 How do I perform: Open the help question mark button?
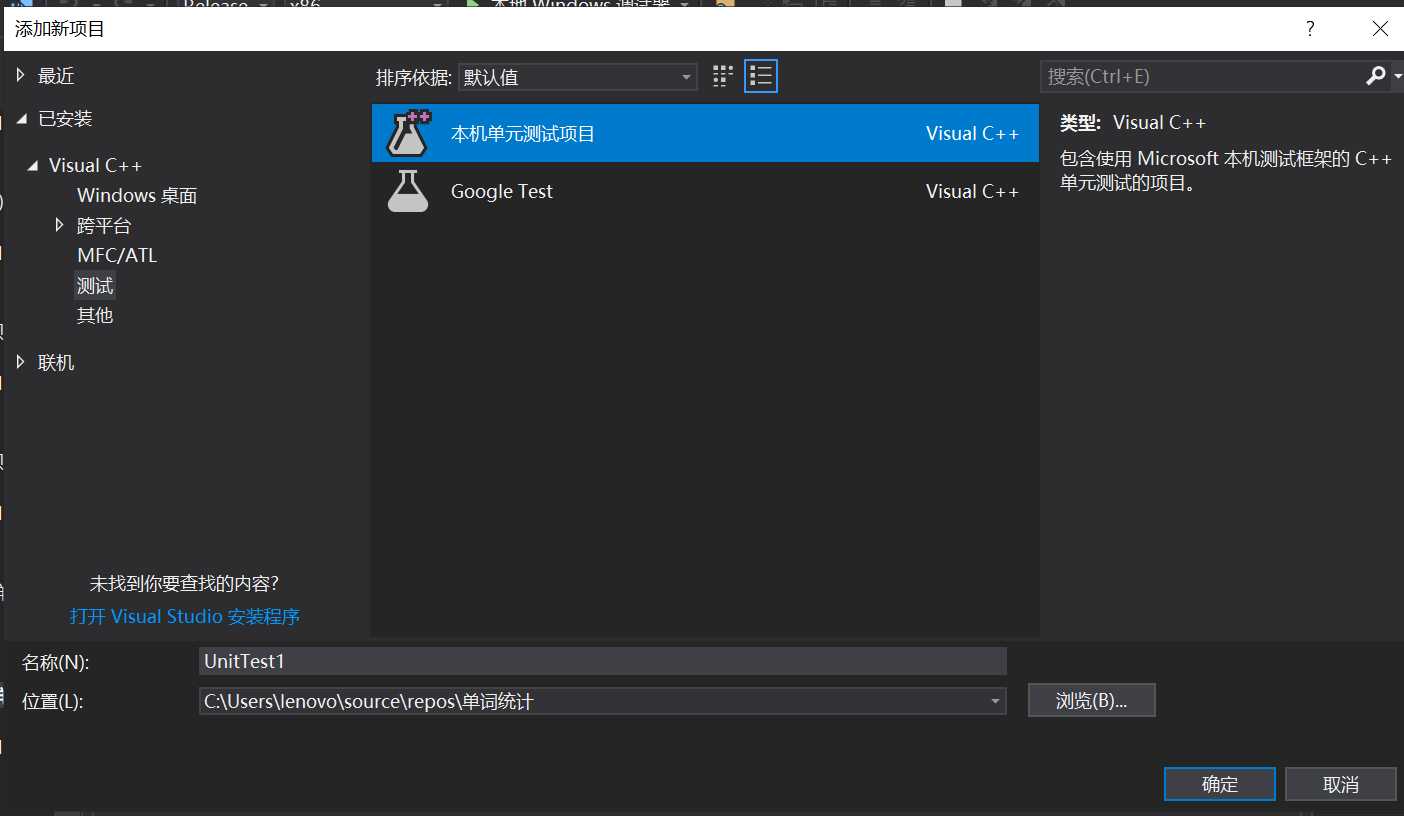click(x=1310, y=29)
